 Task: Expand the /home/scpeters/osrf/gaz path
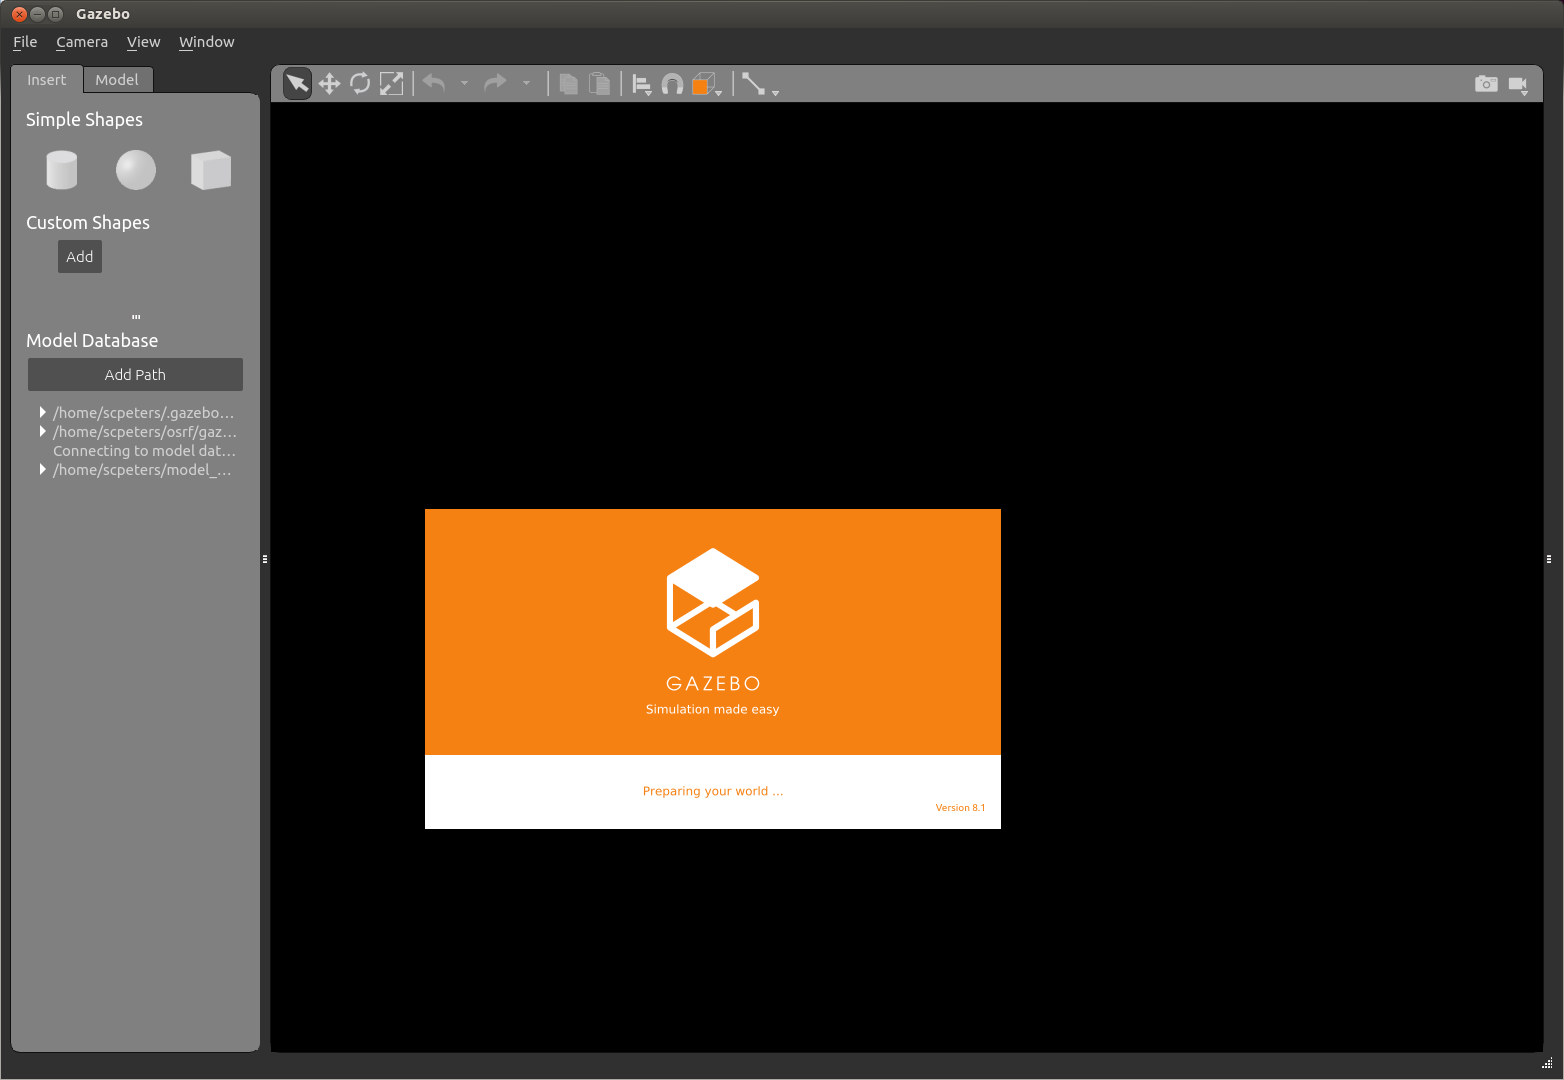pos(42,431)
